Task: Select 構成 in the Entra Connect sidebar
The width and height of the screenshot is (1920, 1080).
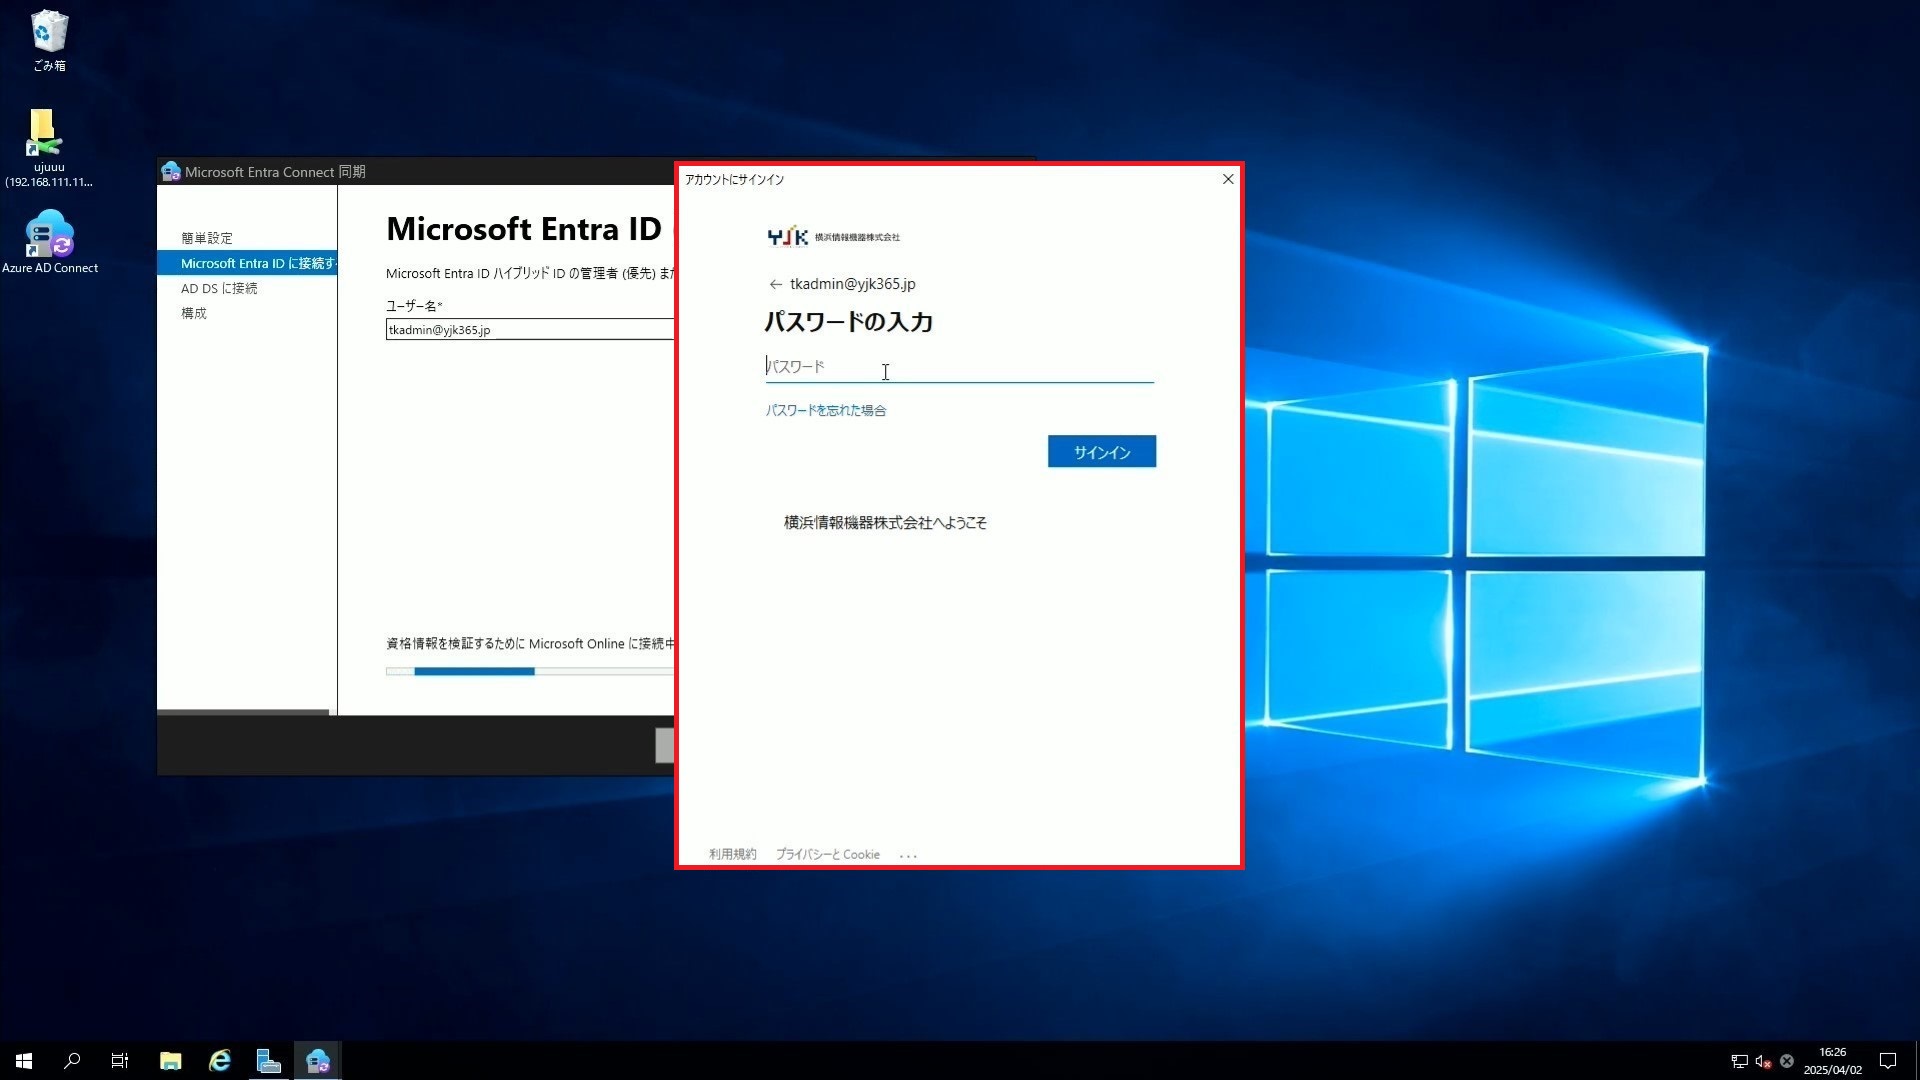Action: (x=194, y=313)
